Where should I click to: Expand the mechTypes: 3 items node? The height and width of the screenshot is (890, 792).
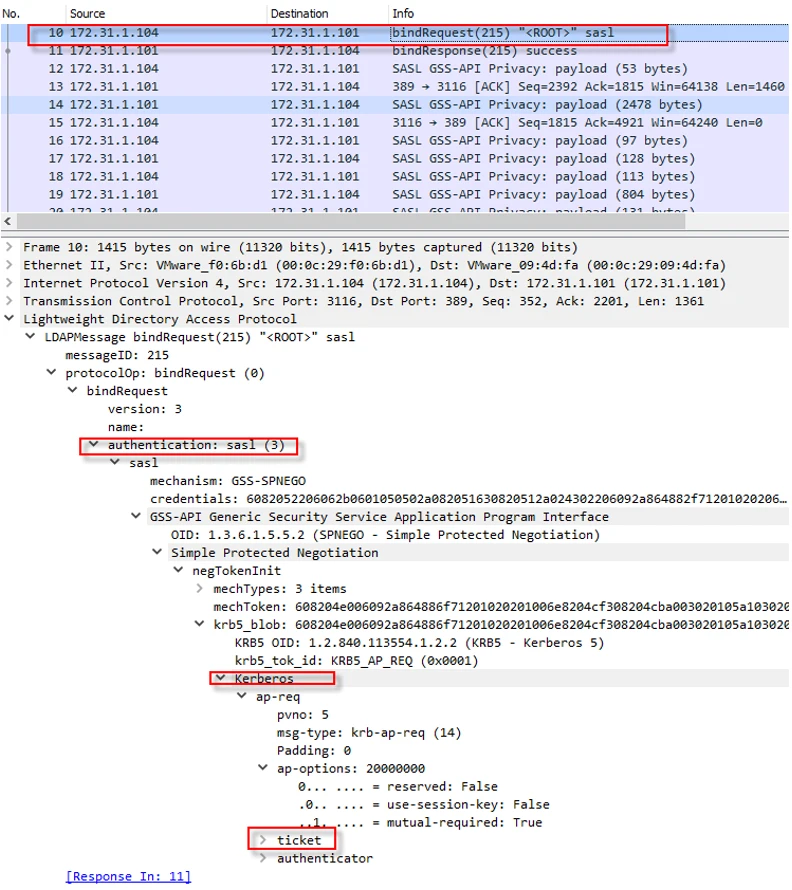click(x=200, y=589)
